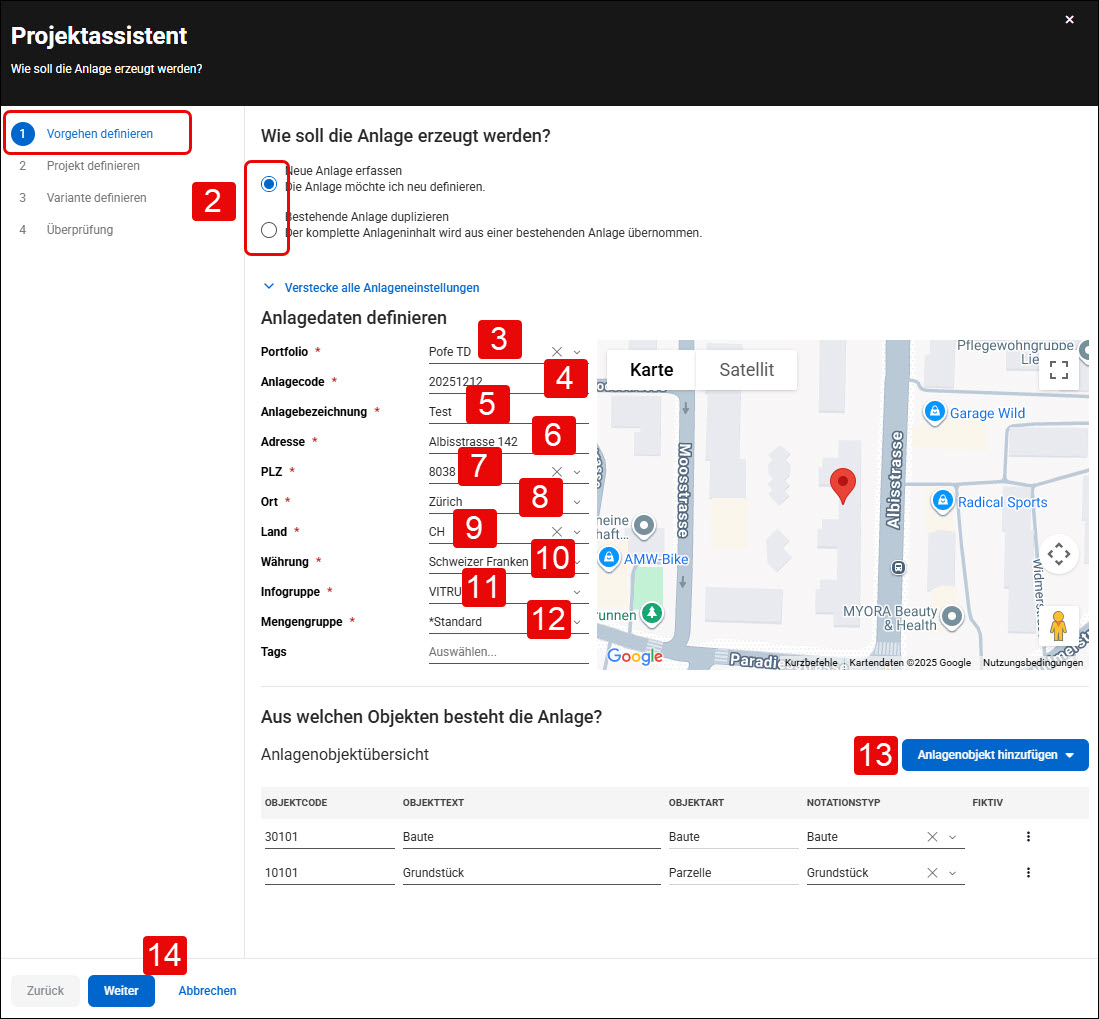Open the map fullscreen view

tap(1058, 369)
